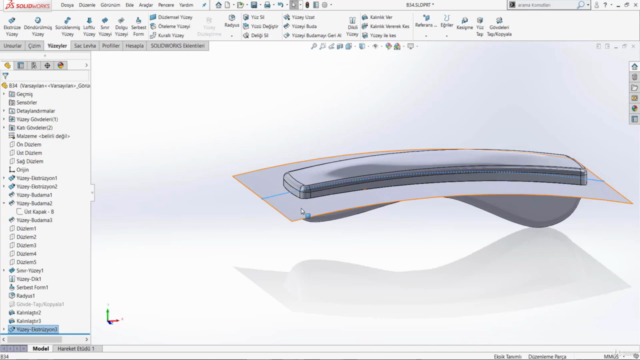Select the Döndürülmüş Yüzey tool
This screenshot has height=360, width=640.
click(38, 27)
